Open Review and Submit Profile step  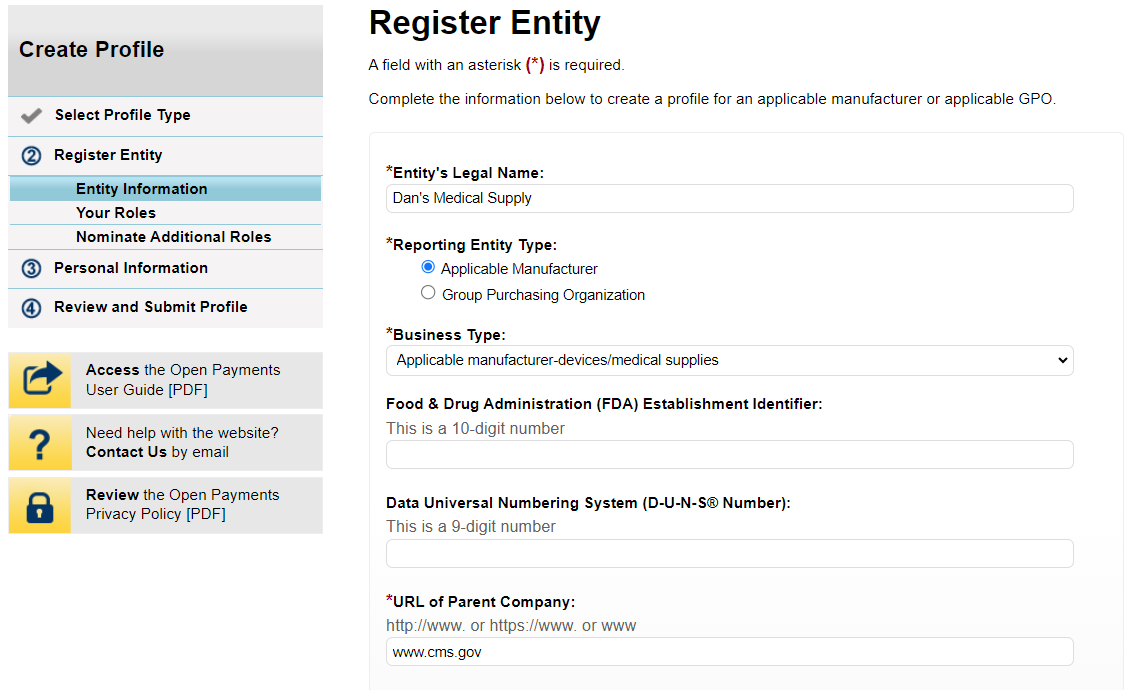click(x=151, y=307)
